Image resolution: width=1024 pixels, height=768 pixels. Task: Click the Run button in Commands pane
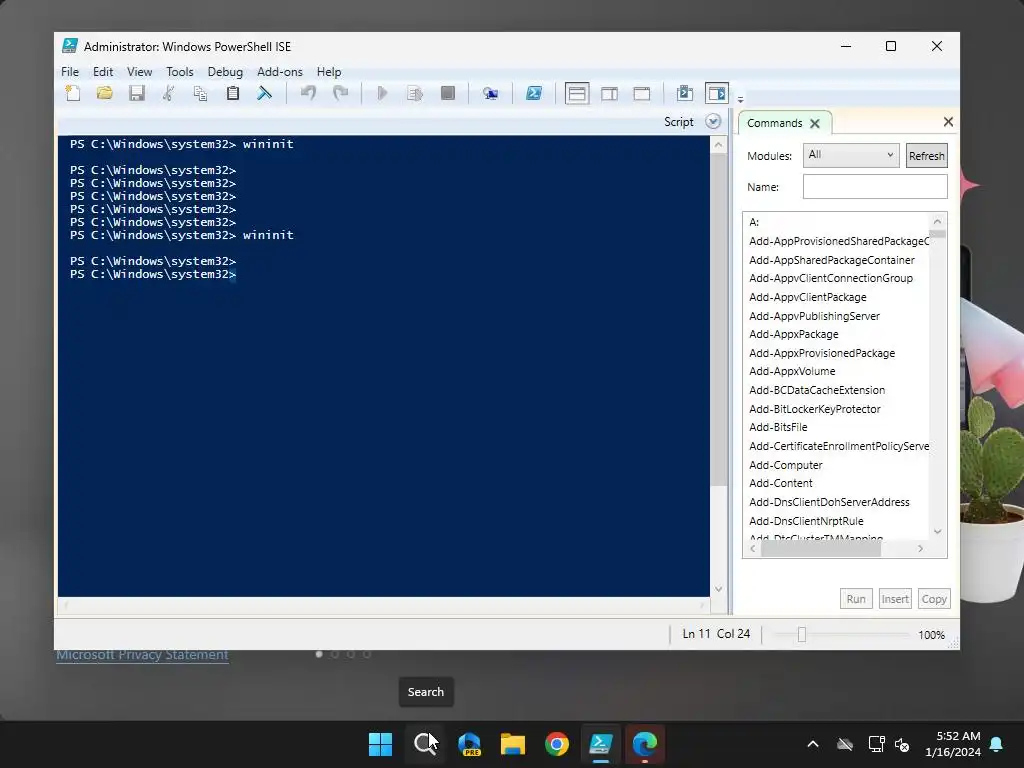coord(856,599)
